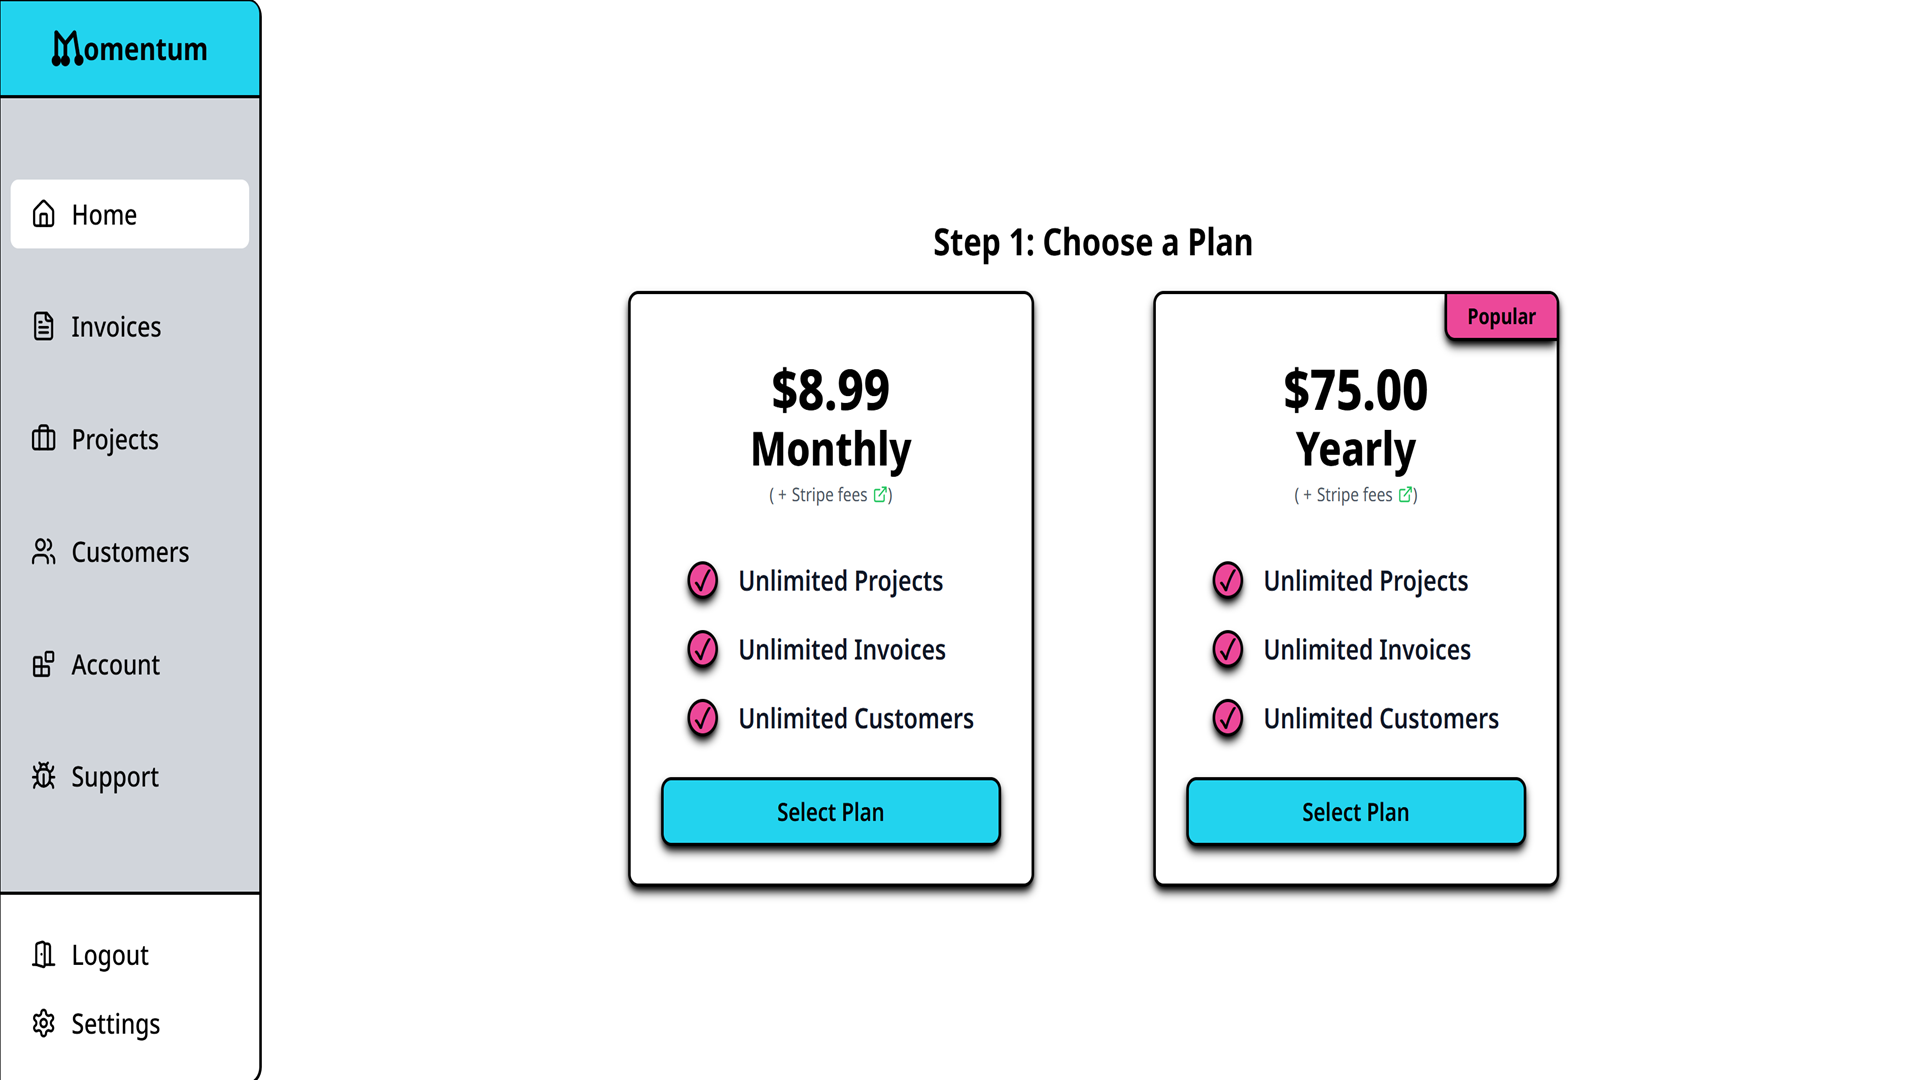Click the Settings gear icon
Viewport: 1920px width, 1080px height.
44,1023
